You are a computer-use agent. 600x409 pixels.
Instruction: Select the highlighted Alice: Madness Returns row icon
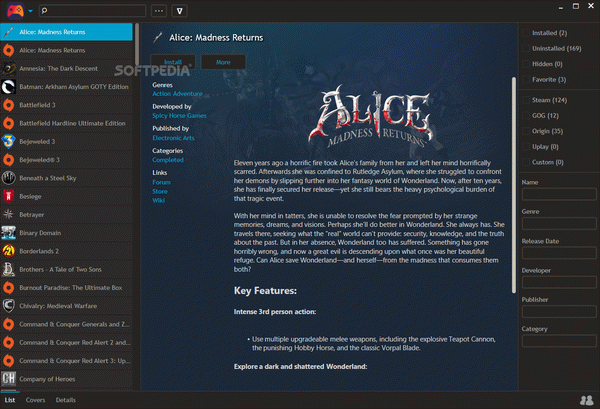pyautogui.click(x=8, y=32)
